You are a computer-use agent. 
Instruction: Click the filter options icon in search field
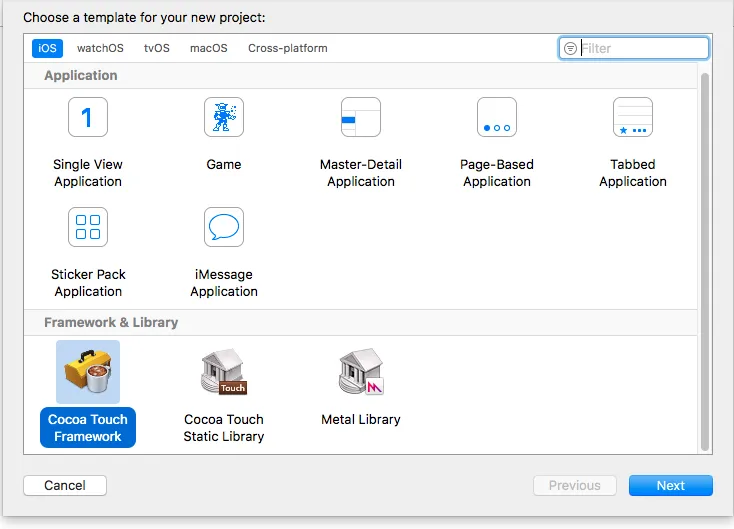570,48
